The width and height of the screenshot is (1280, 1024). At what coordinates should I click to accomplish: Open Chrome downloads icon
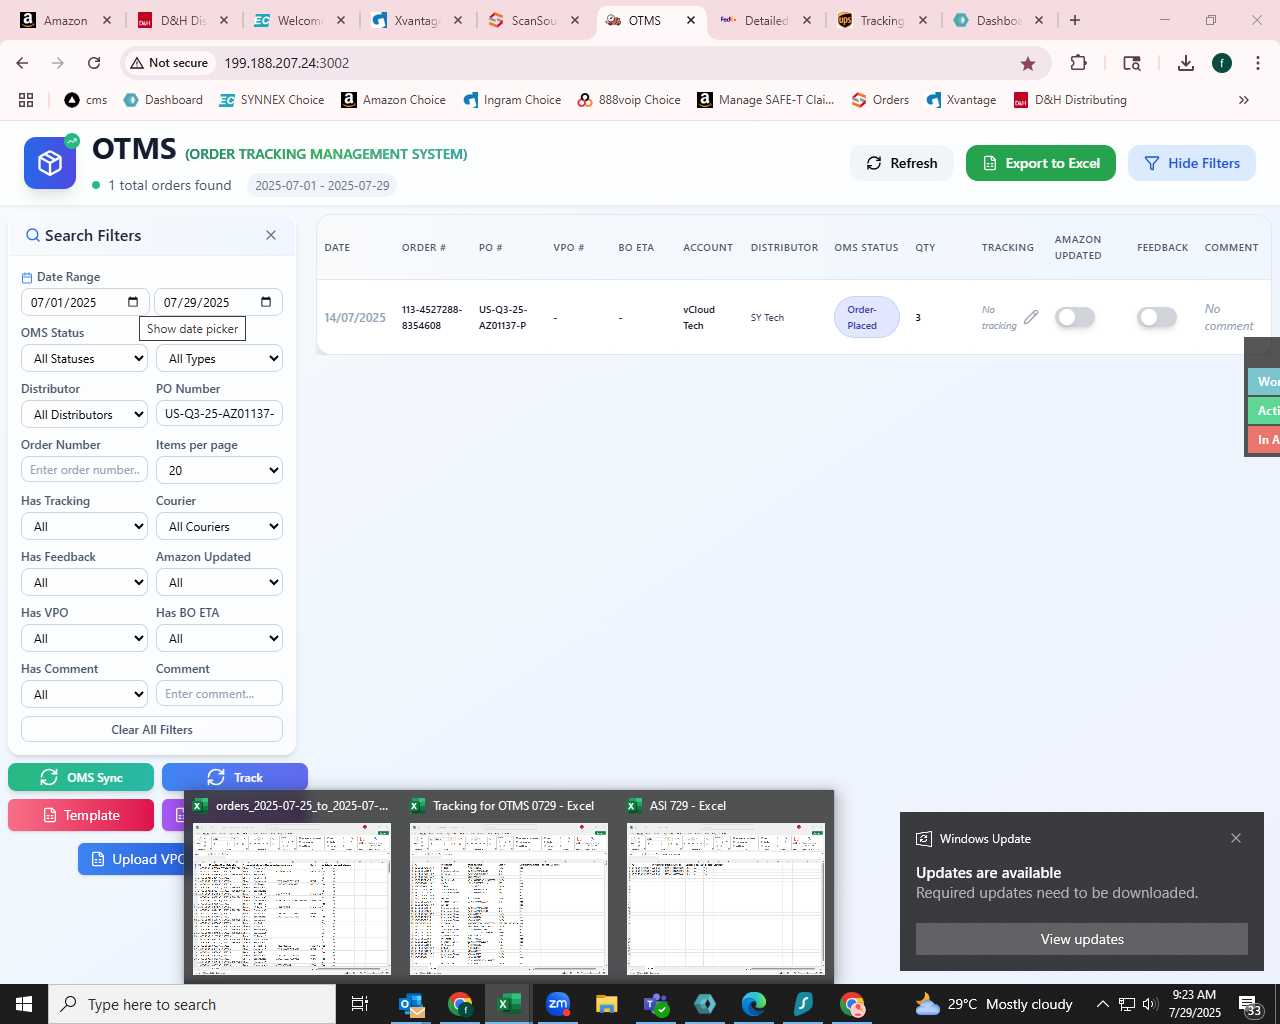tap(1186, 63)
